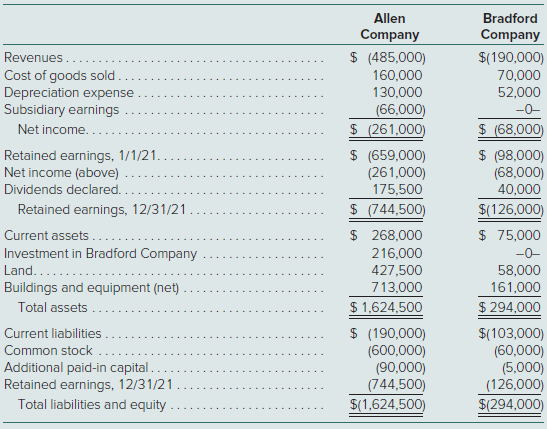
Task: Click Bradford's Buildings and equipment value 161,000
Action: [x=516, y=287]
